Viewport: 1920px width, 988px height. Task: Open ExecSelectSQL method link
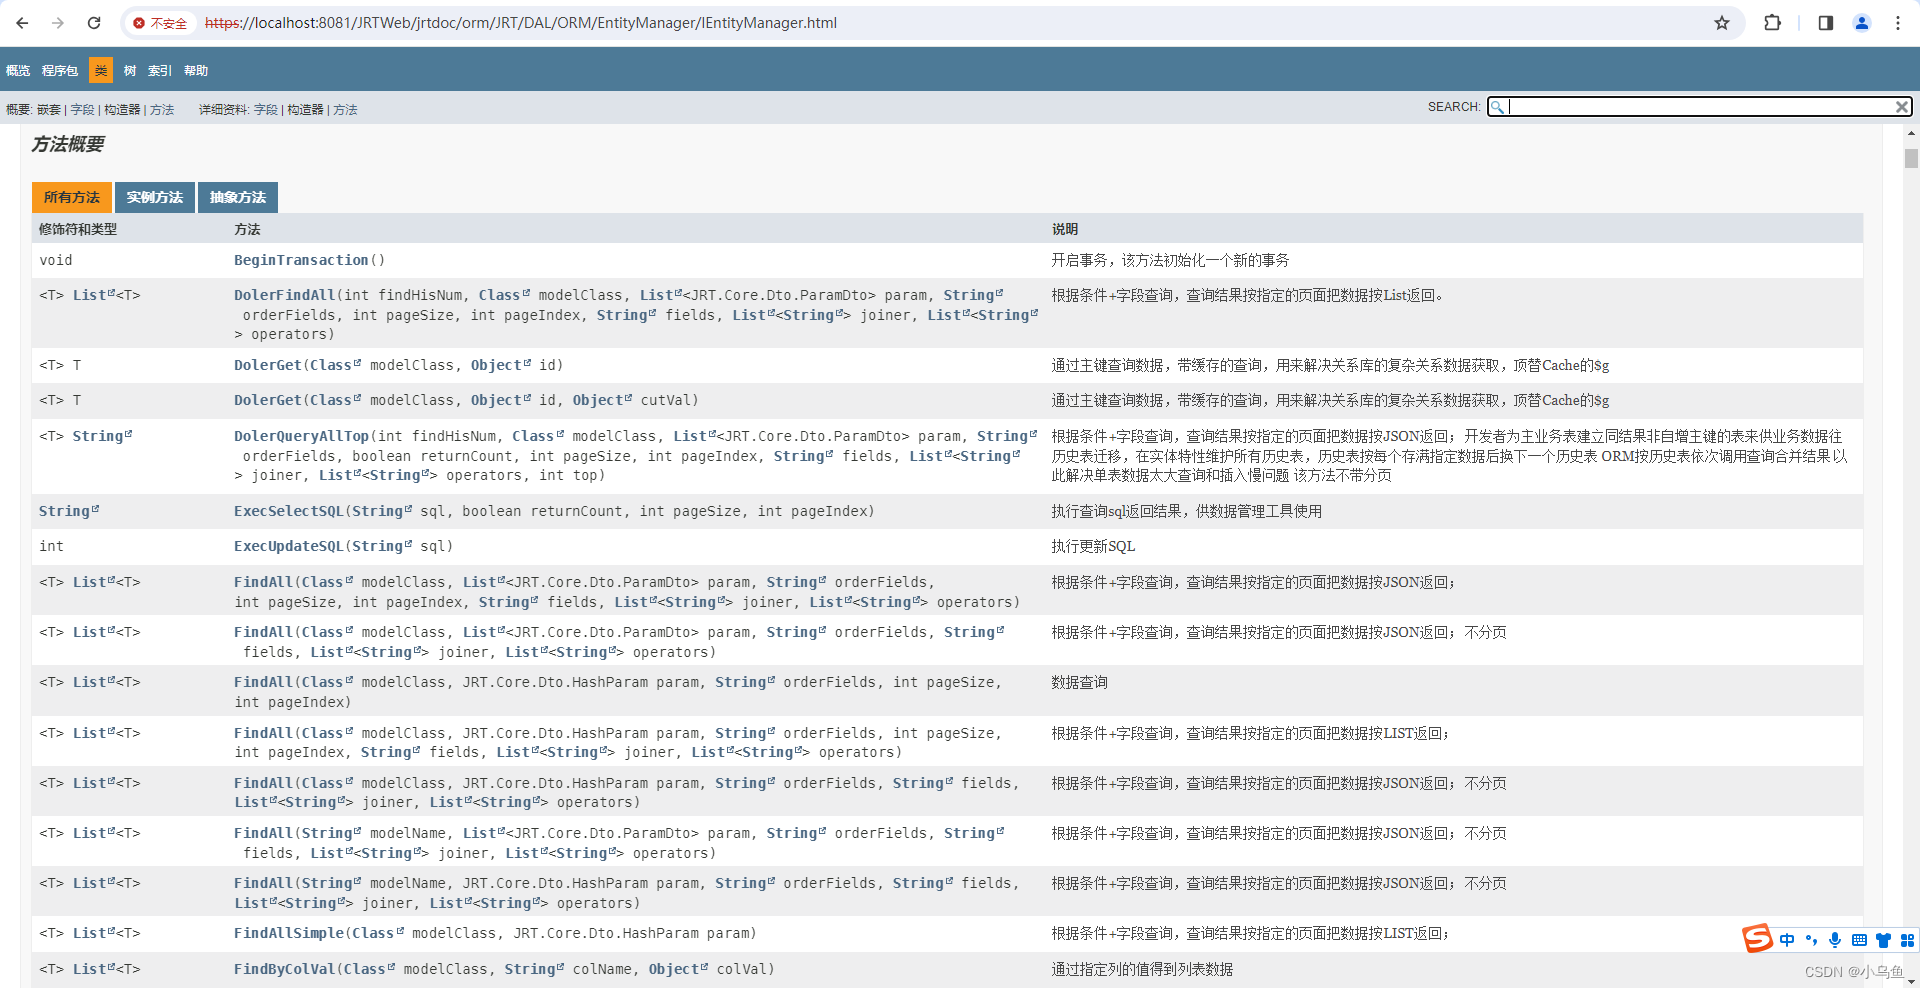point(288,511)
